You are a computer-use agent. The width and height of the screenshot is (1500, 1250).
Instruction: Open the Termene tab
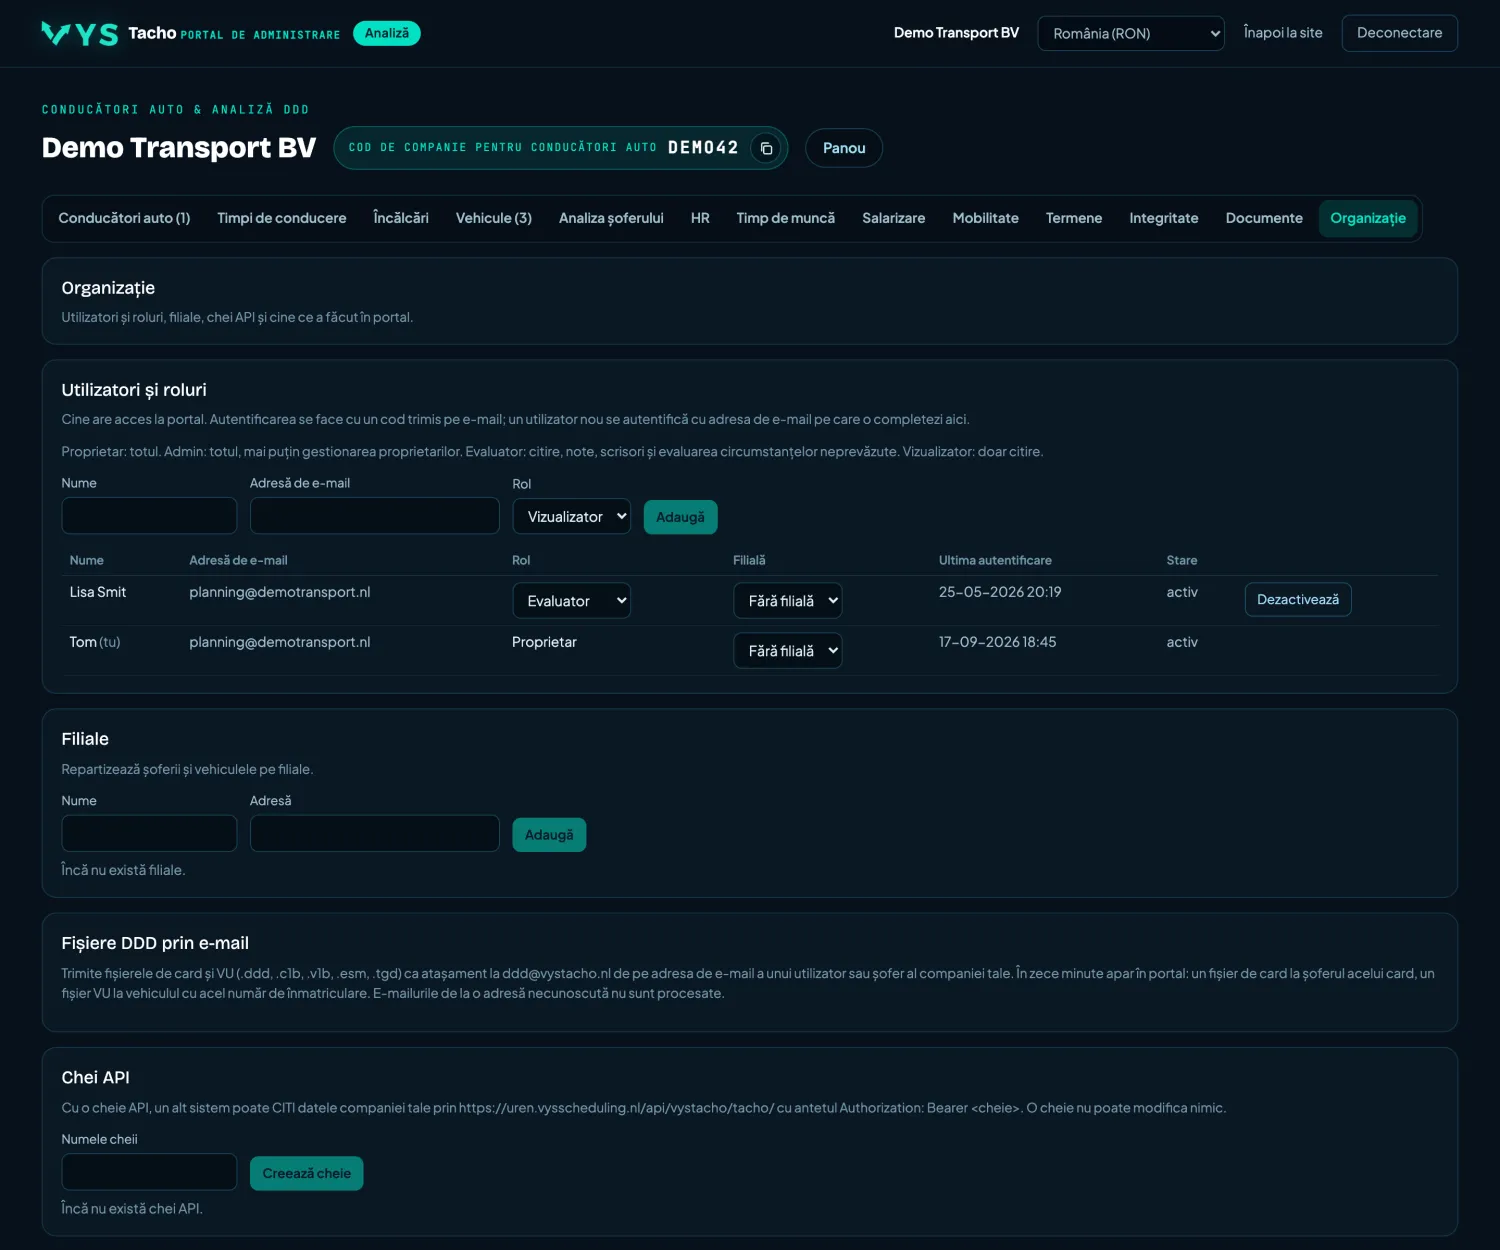1074,218
